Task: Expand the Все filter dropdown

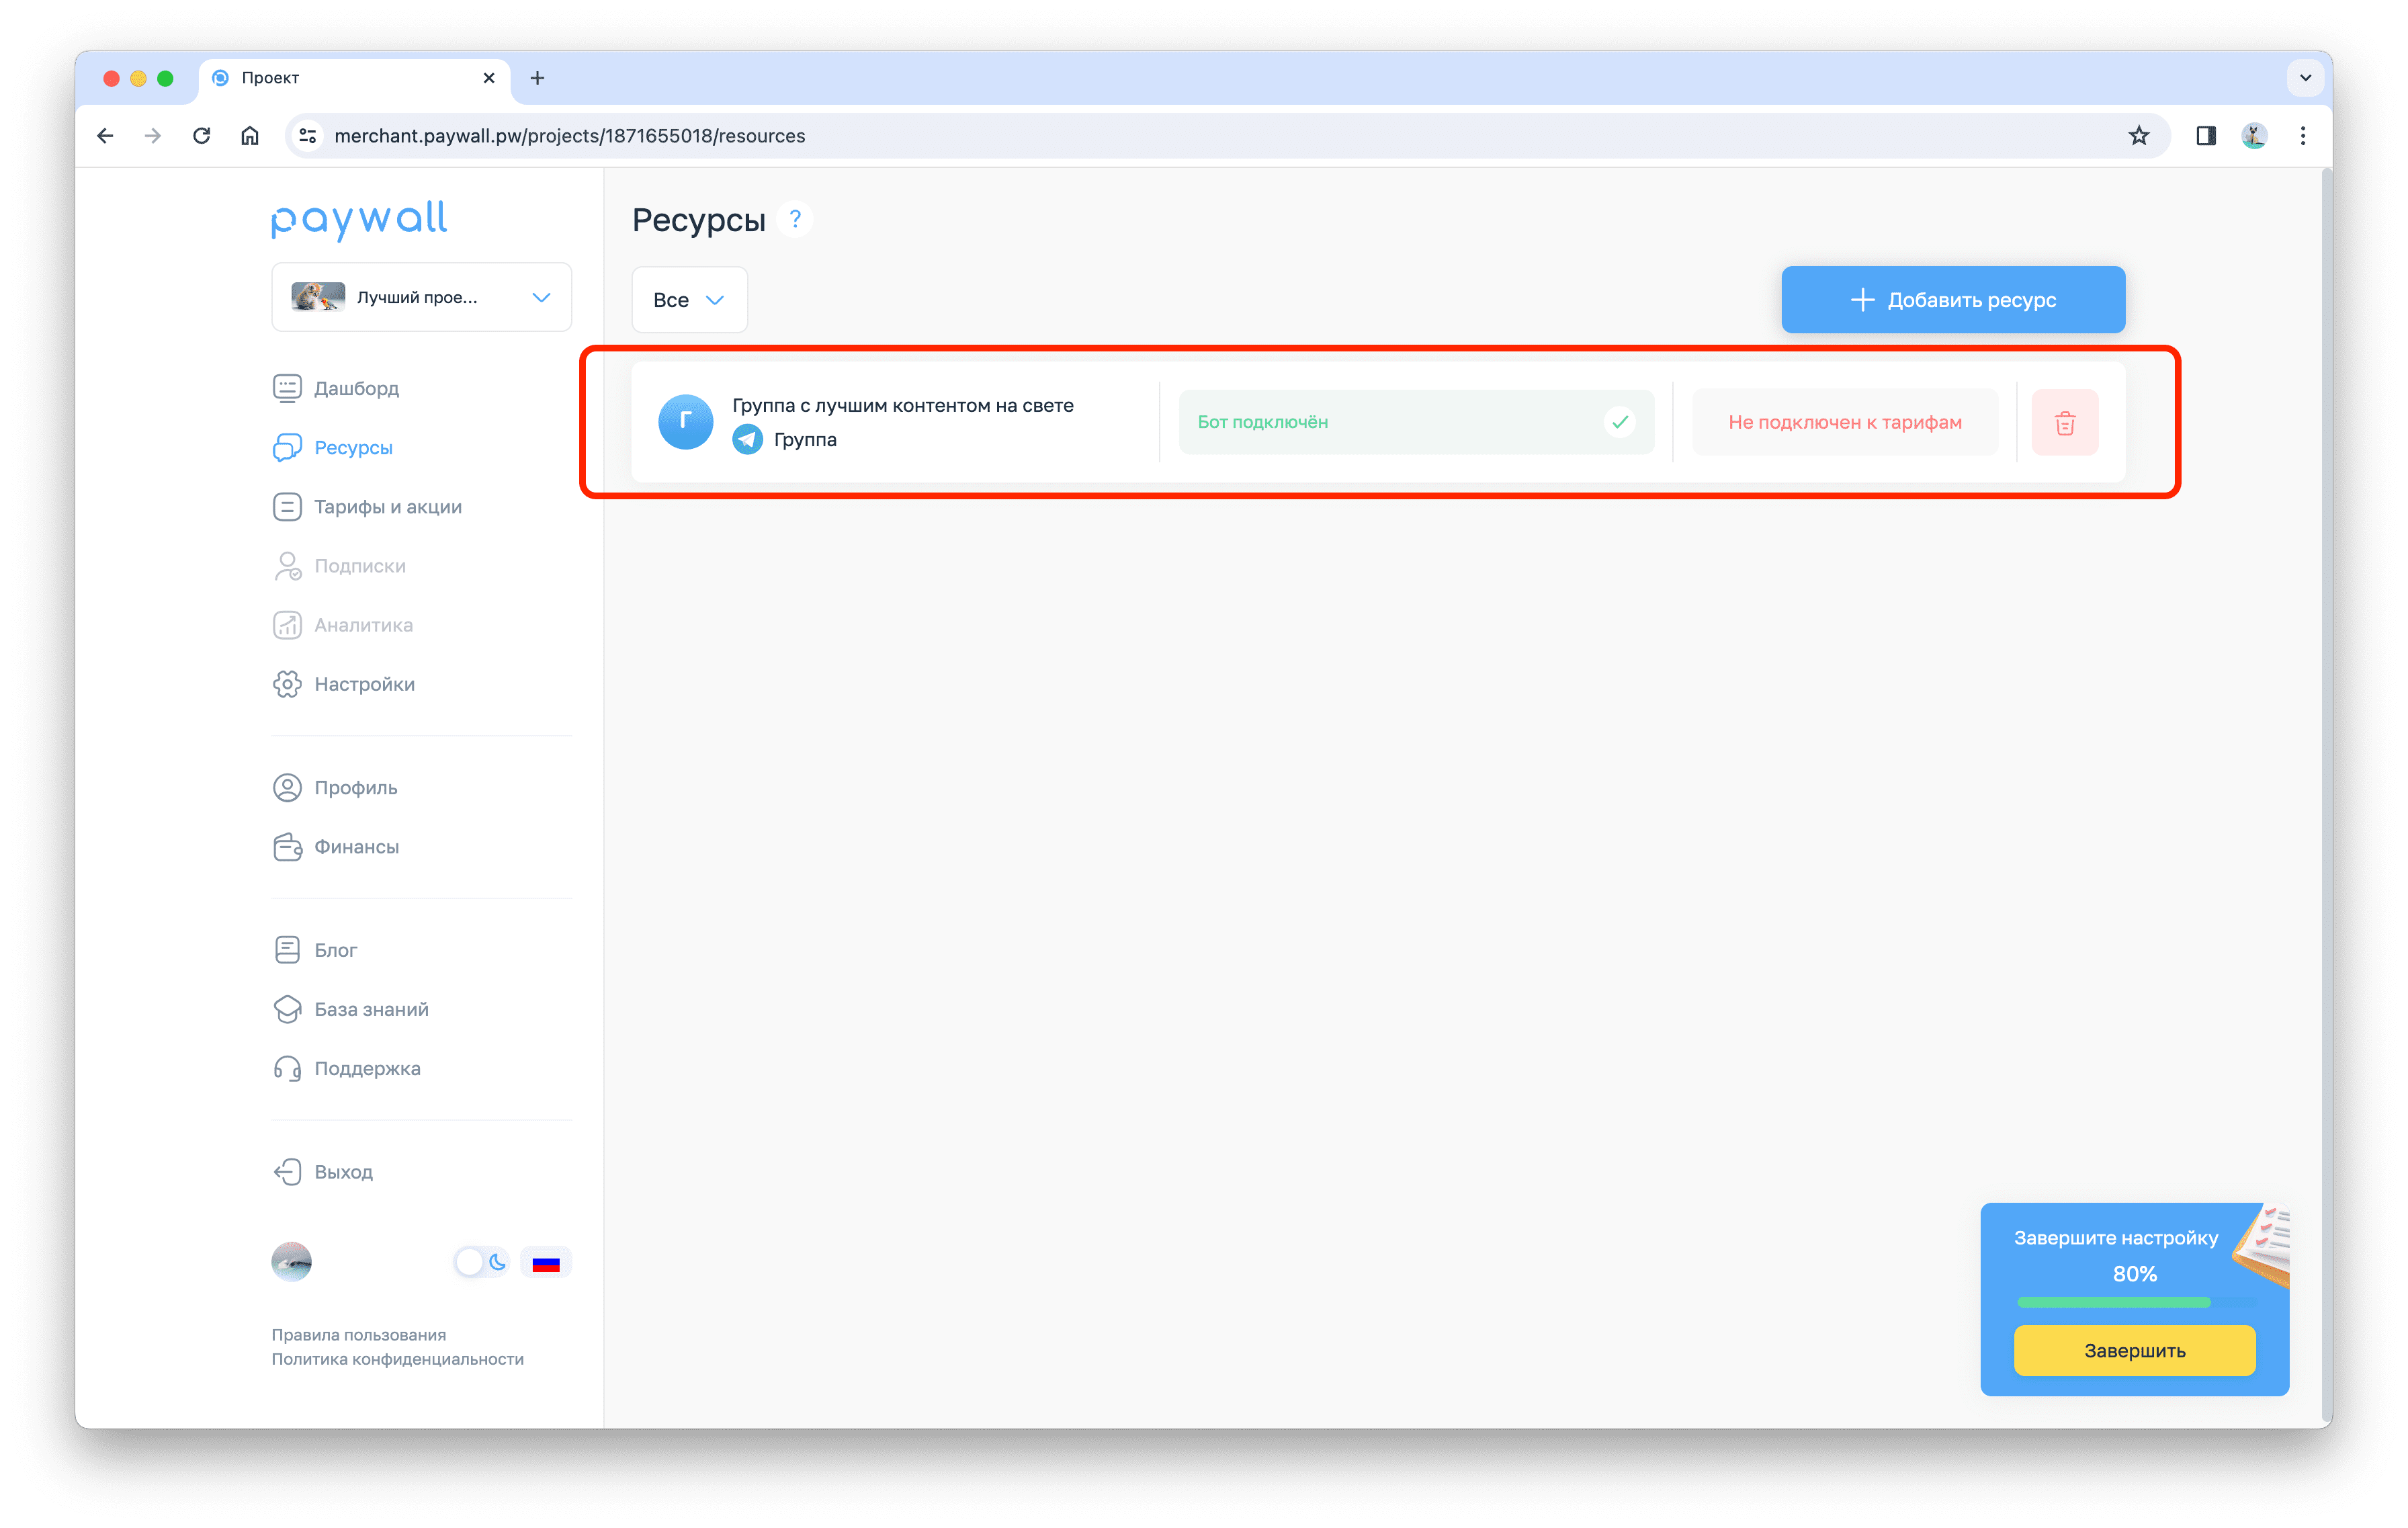Action: (689, 300)
